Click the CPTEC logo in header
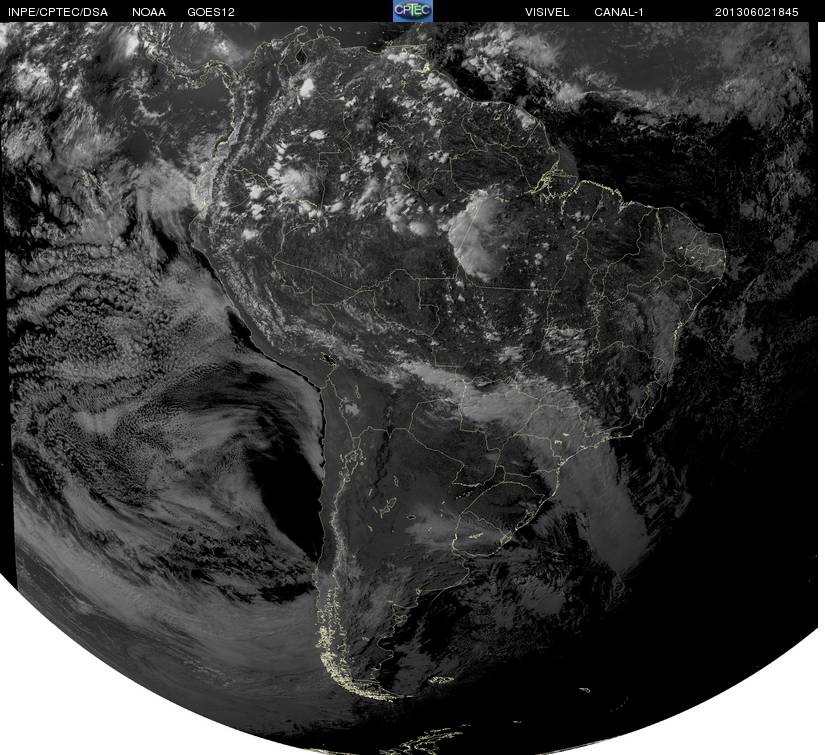The image size is (825, 755). click(x=412, y=11)
